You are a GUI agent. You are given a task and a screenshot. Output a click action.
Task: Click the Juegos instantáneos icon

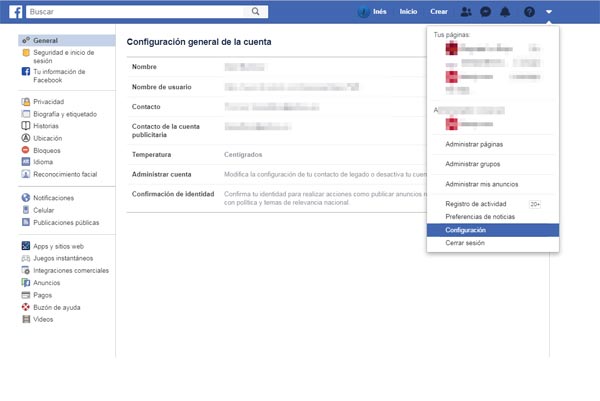26,258
